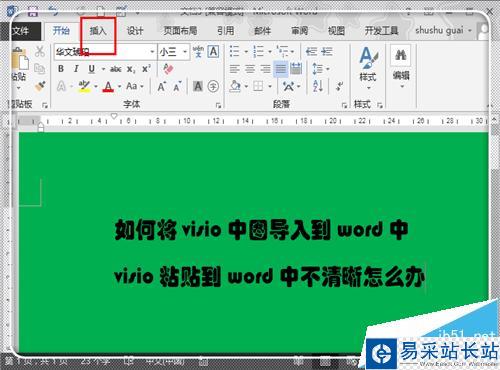The height and width of the screenshot is (370, 500).
Task: Click the numbering list icon
Action: pos(258,52)
